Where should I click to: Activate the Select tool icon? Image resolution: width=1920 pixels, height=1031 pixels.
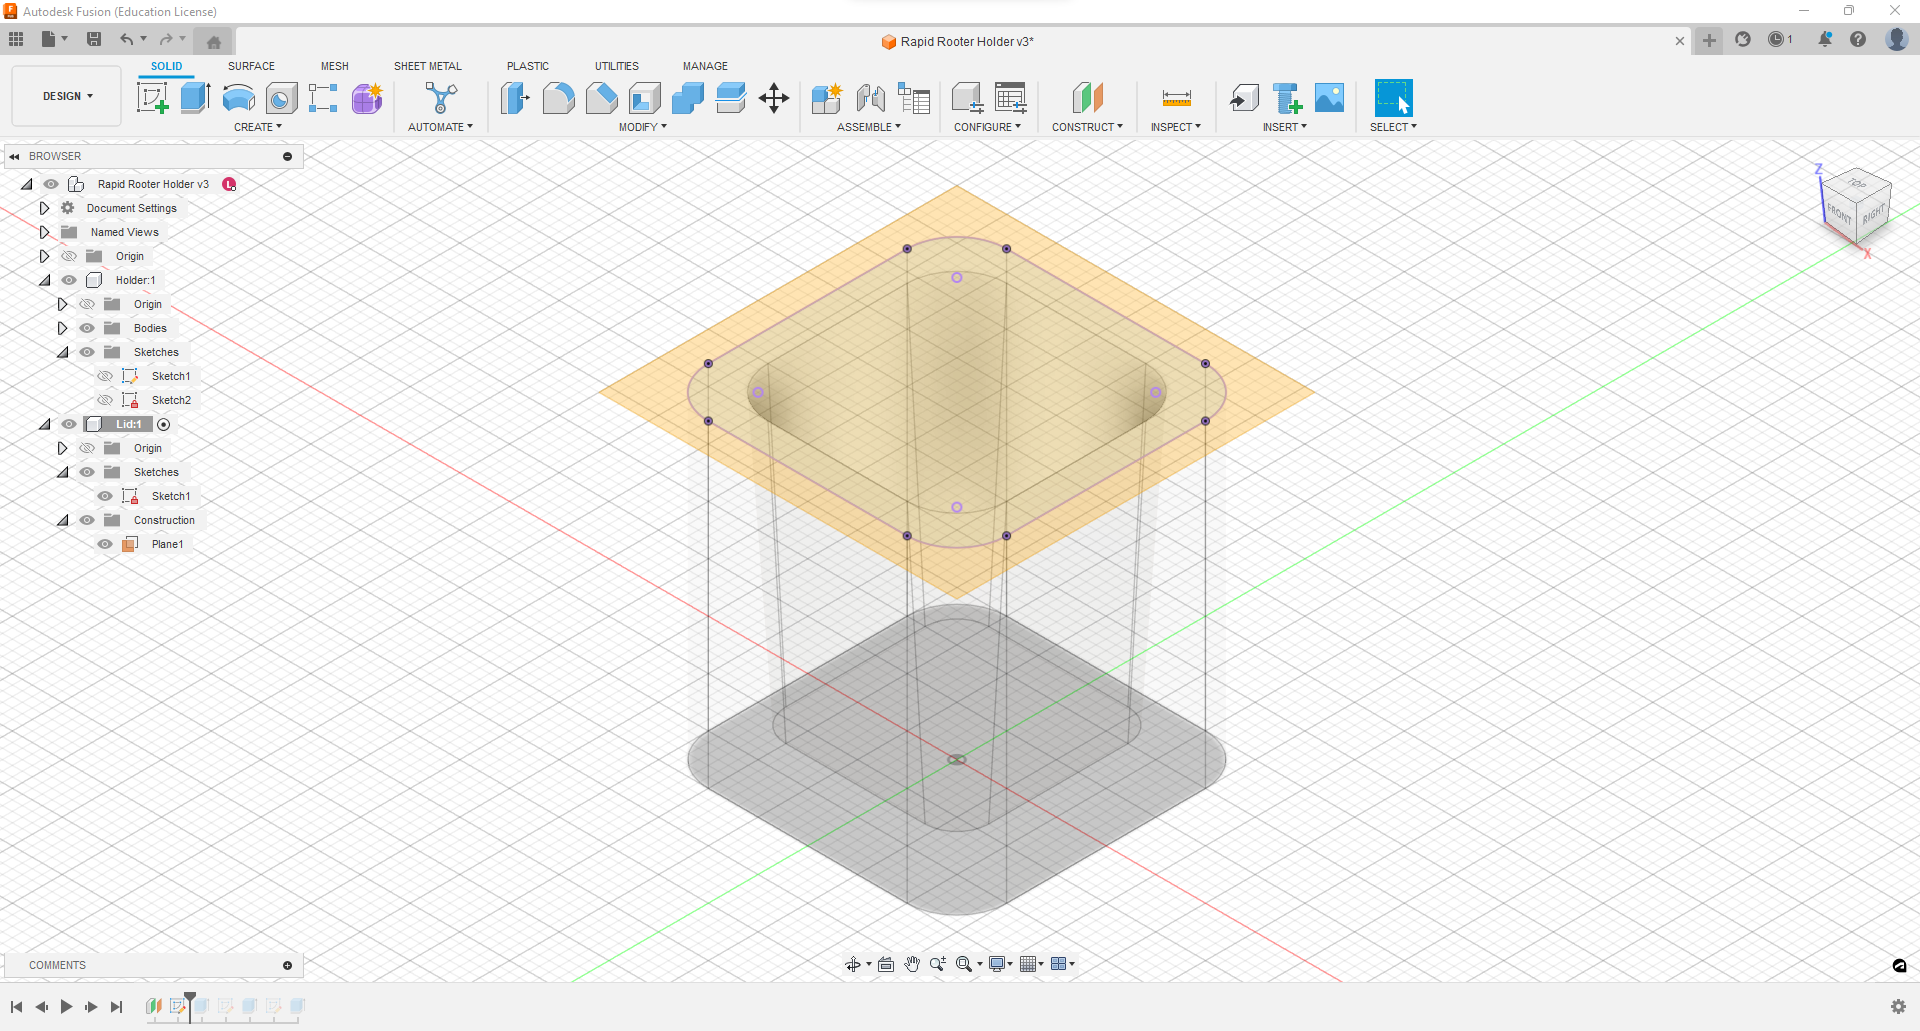(x=1393, y=98)
